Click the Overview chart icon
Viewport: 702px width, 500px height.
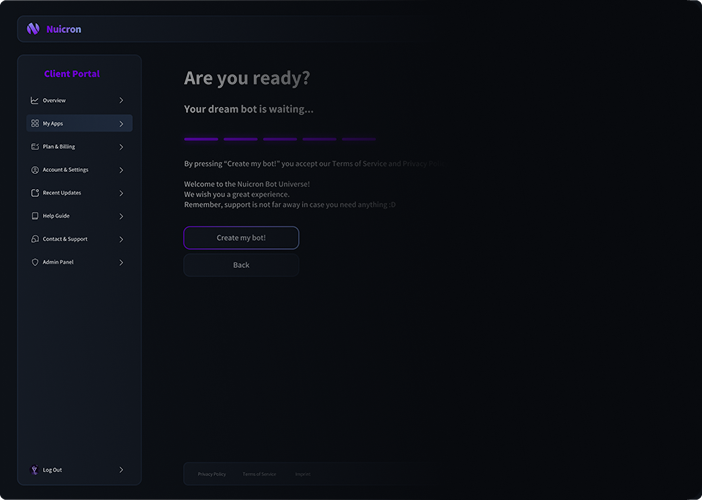pos(35,100)
